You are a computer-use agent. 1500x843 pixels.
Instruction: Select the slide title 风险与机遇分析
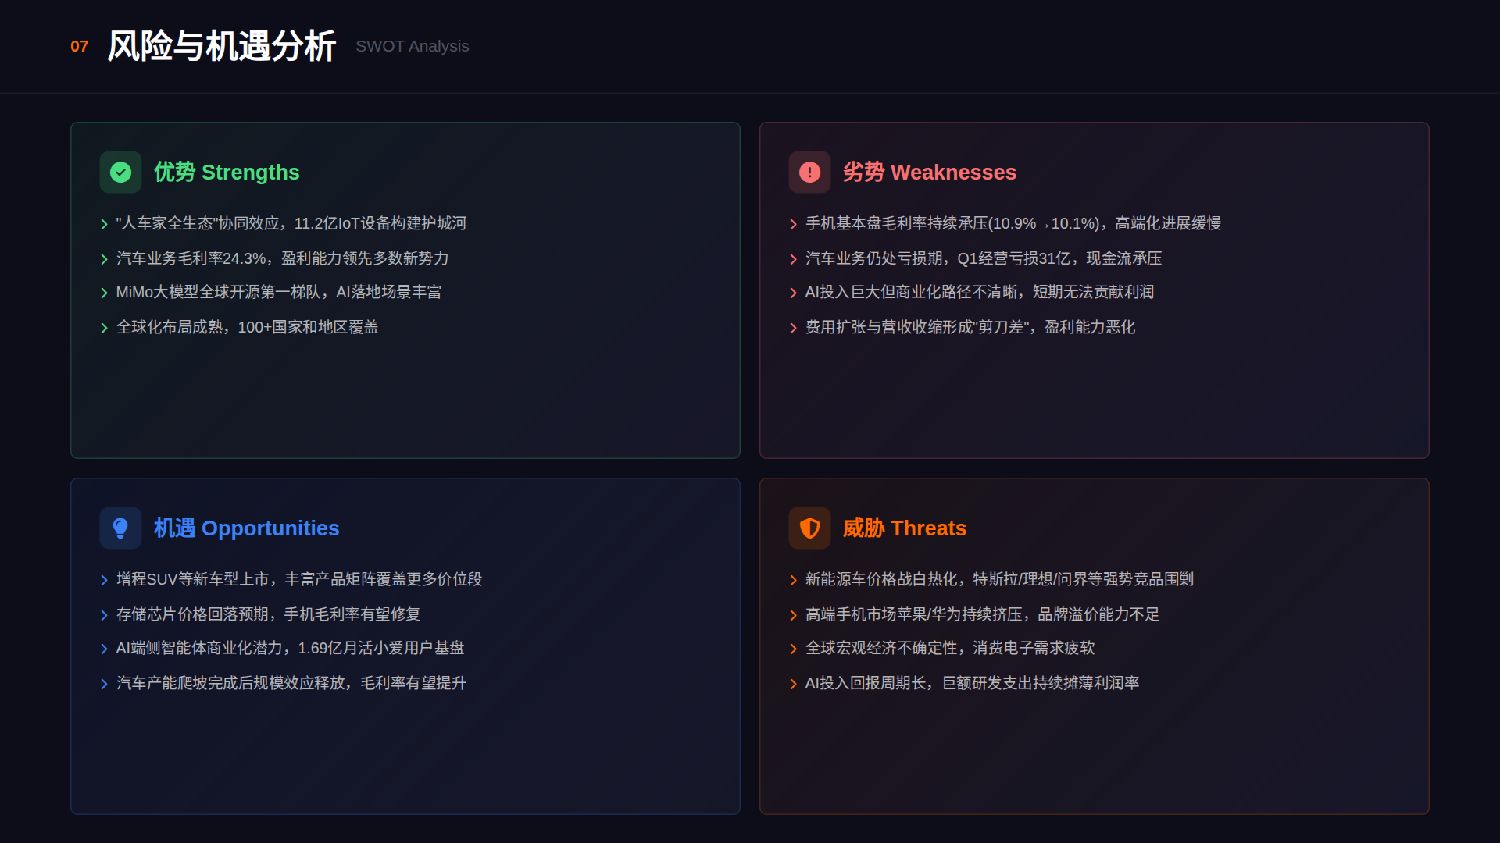click(221, 46)
